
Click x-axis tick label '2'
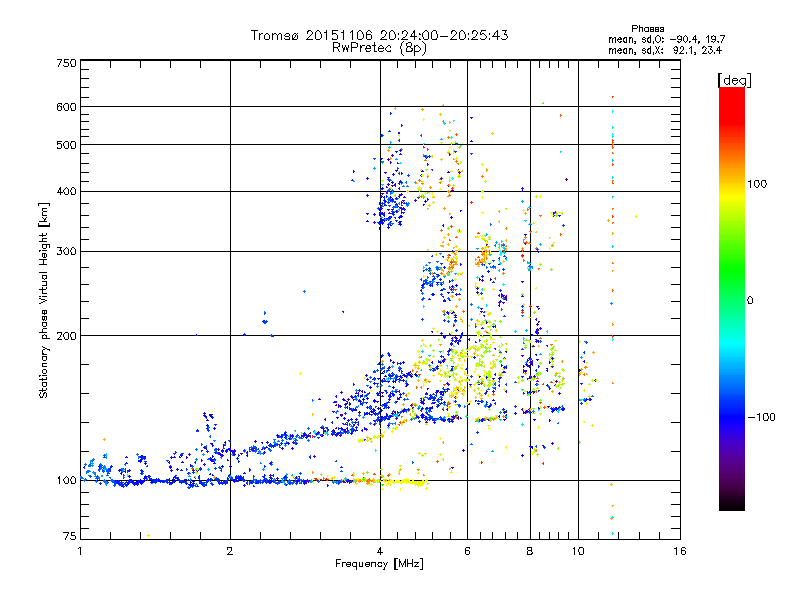(230, 551)
